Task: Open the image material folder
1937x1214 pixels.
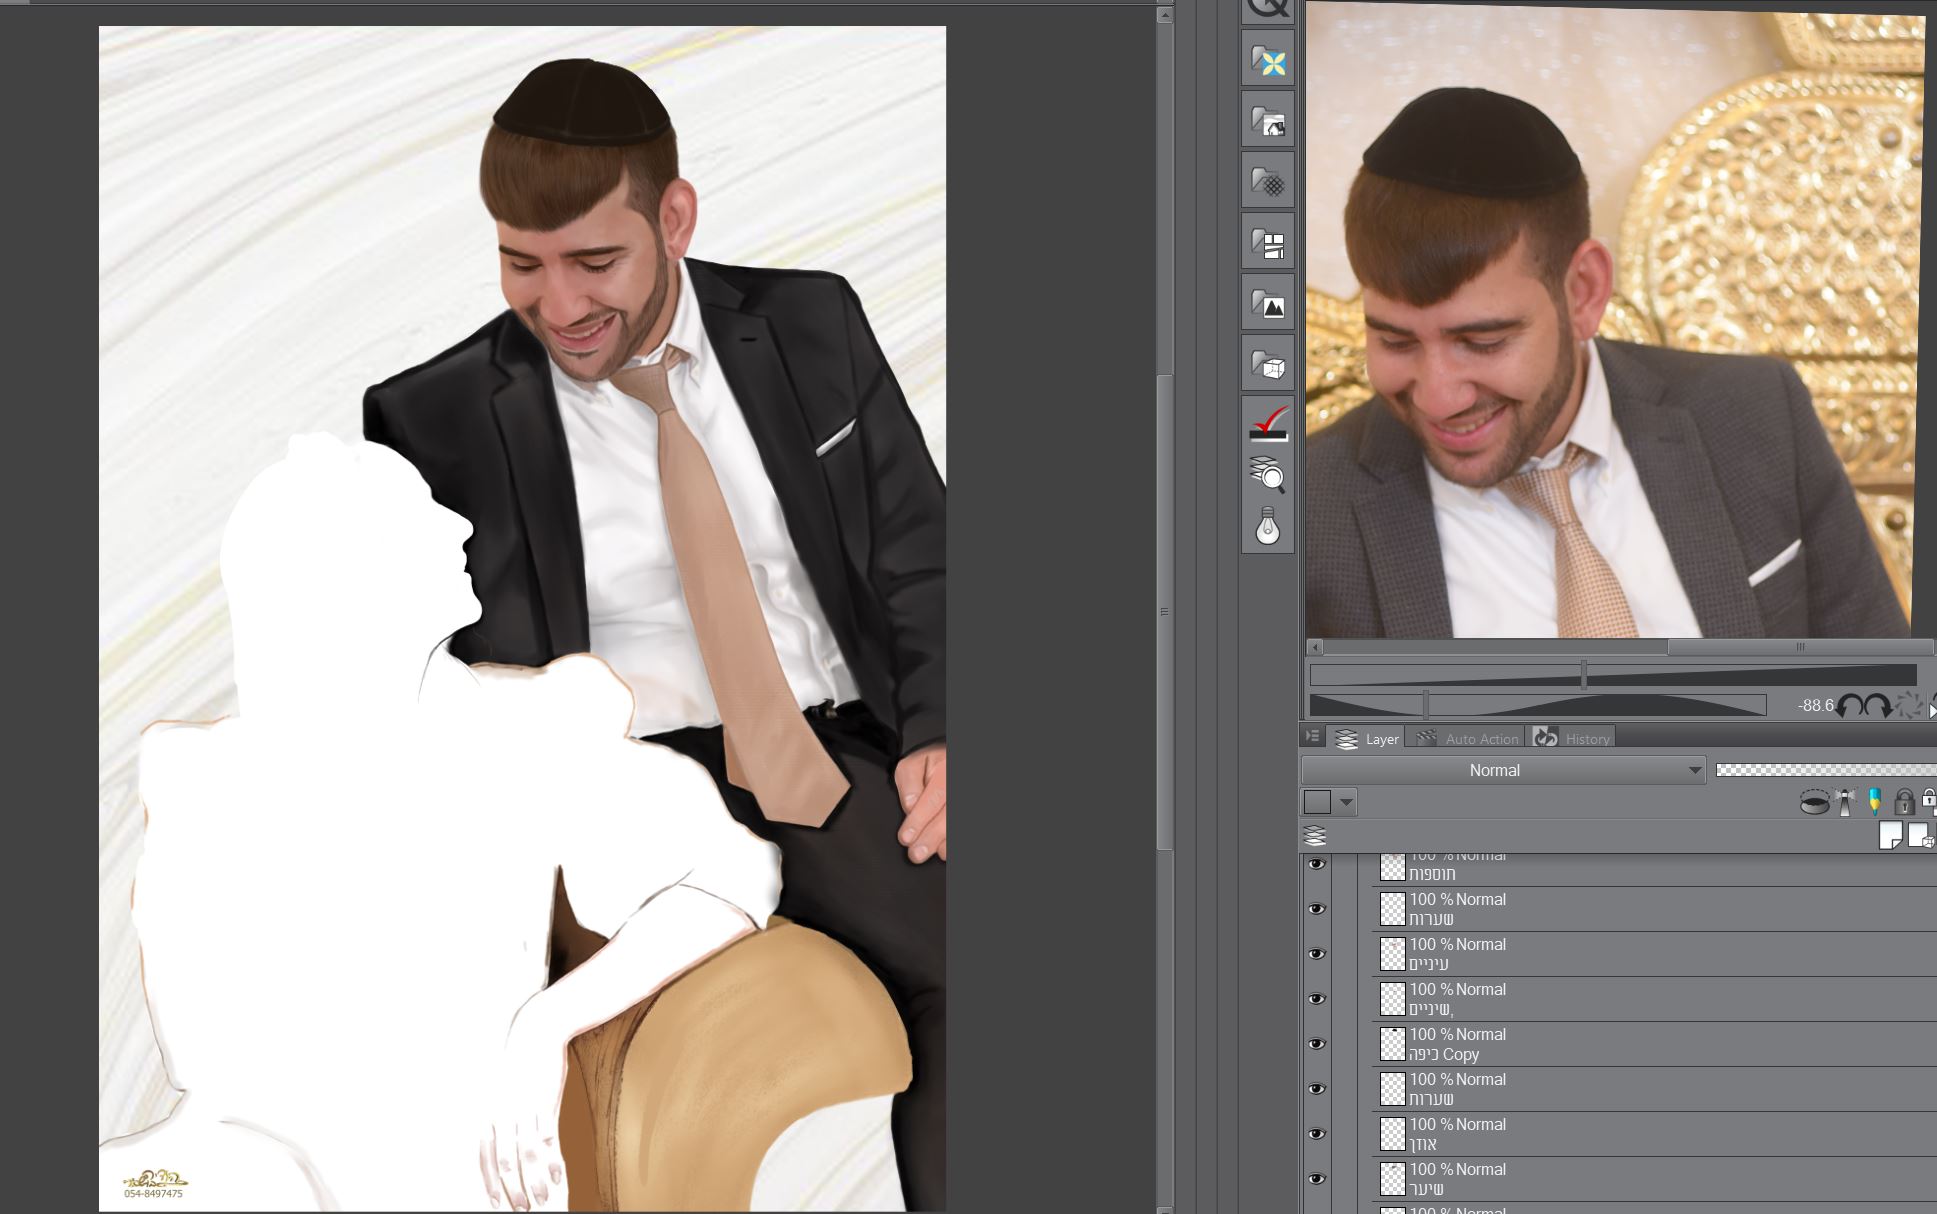Action: 1268,305
